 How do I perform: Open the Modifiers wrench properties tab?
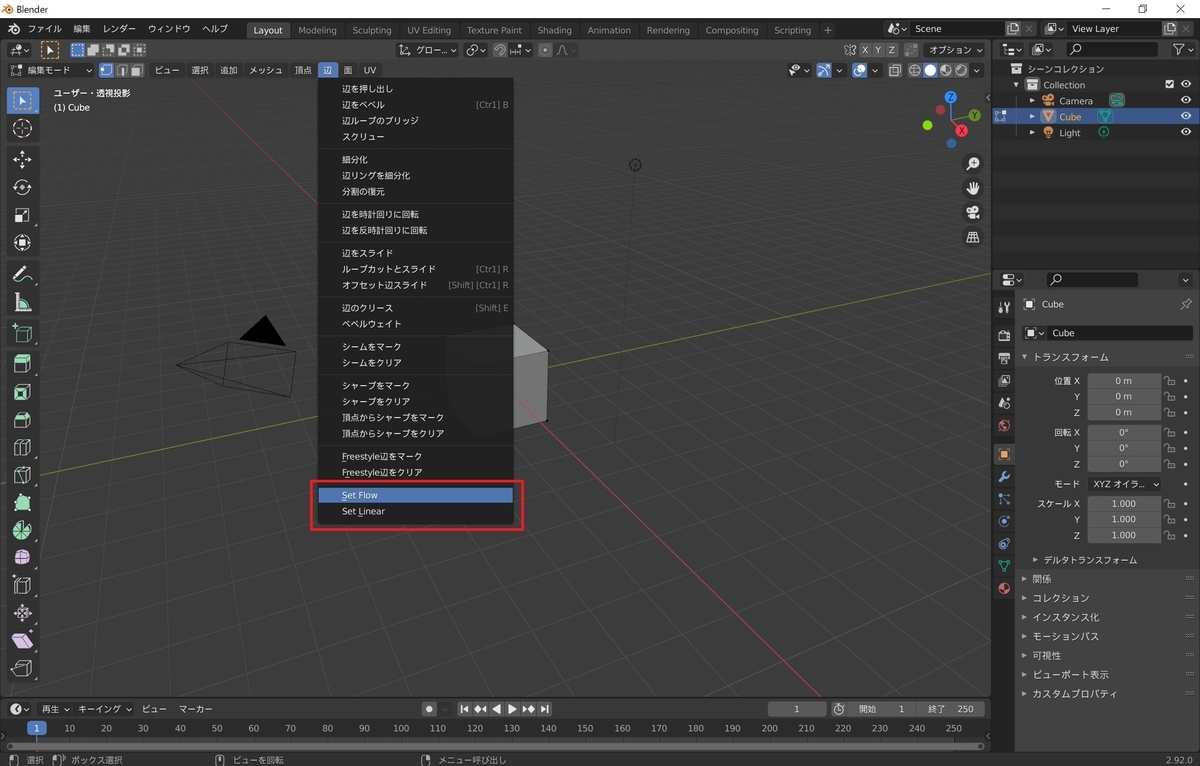(1005, 476)
